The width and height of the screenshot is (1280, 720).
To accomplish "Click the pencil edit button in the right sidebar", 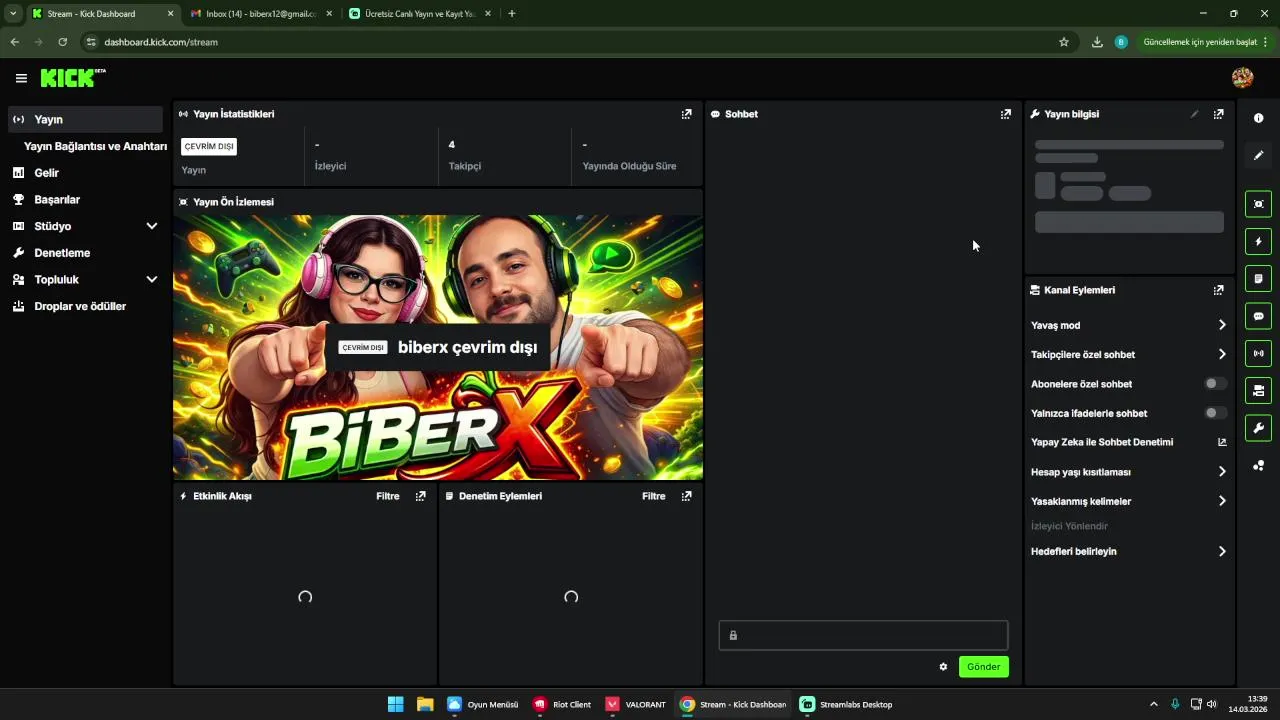I will 1258,155.
